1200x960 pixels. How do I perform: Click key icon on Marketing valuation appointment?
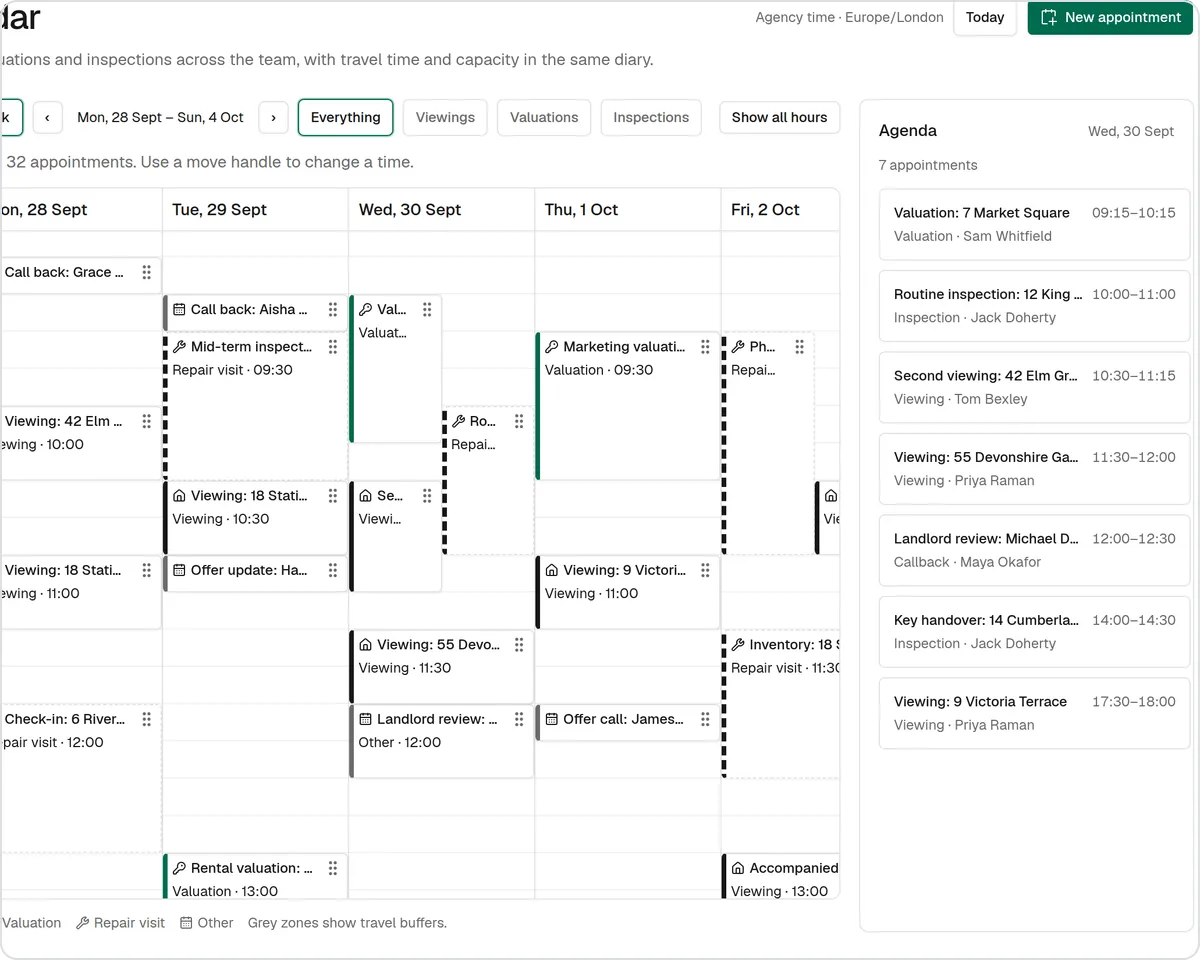551,347
